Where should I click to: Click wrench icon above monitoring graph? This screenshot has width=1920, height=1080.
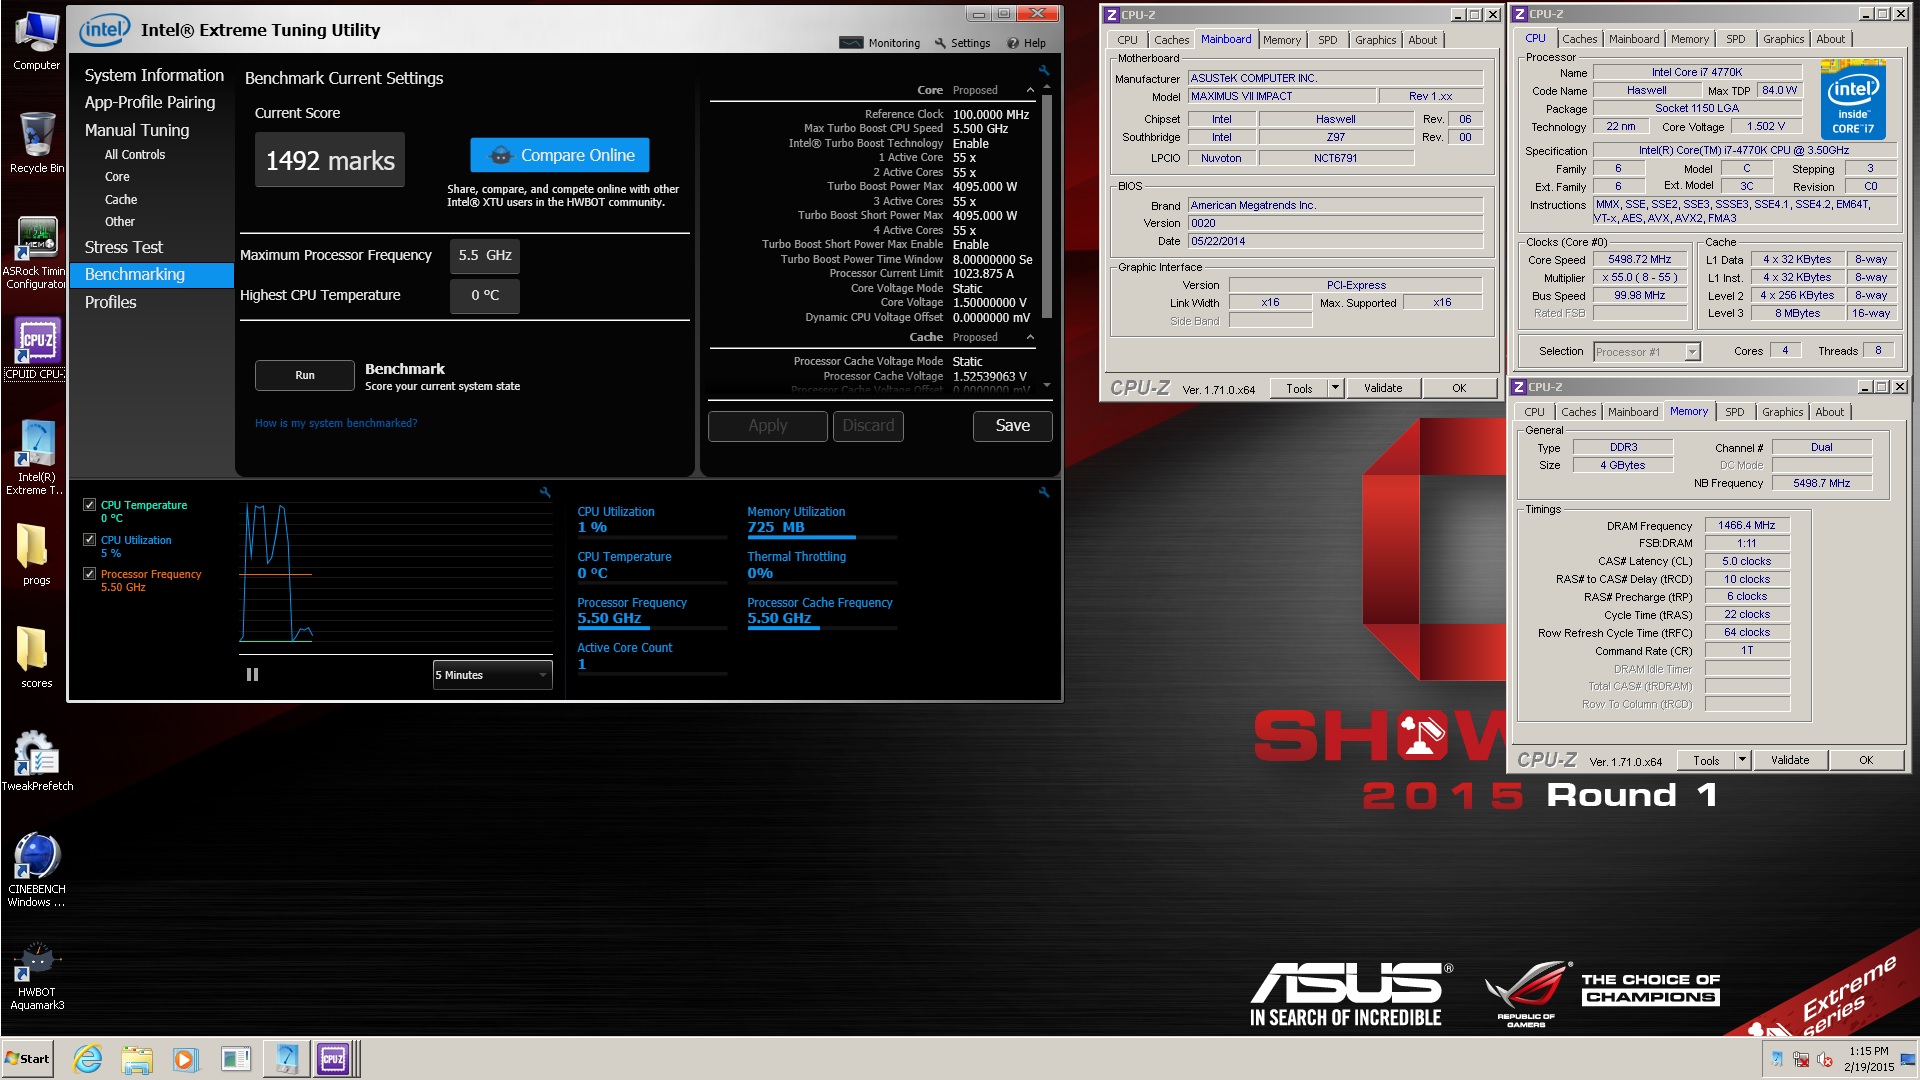[x=545, y=492]
